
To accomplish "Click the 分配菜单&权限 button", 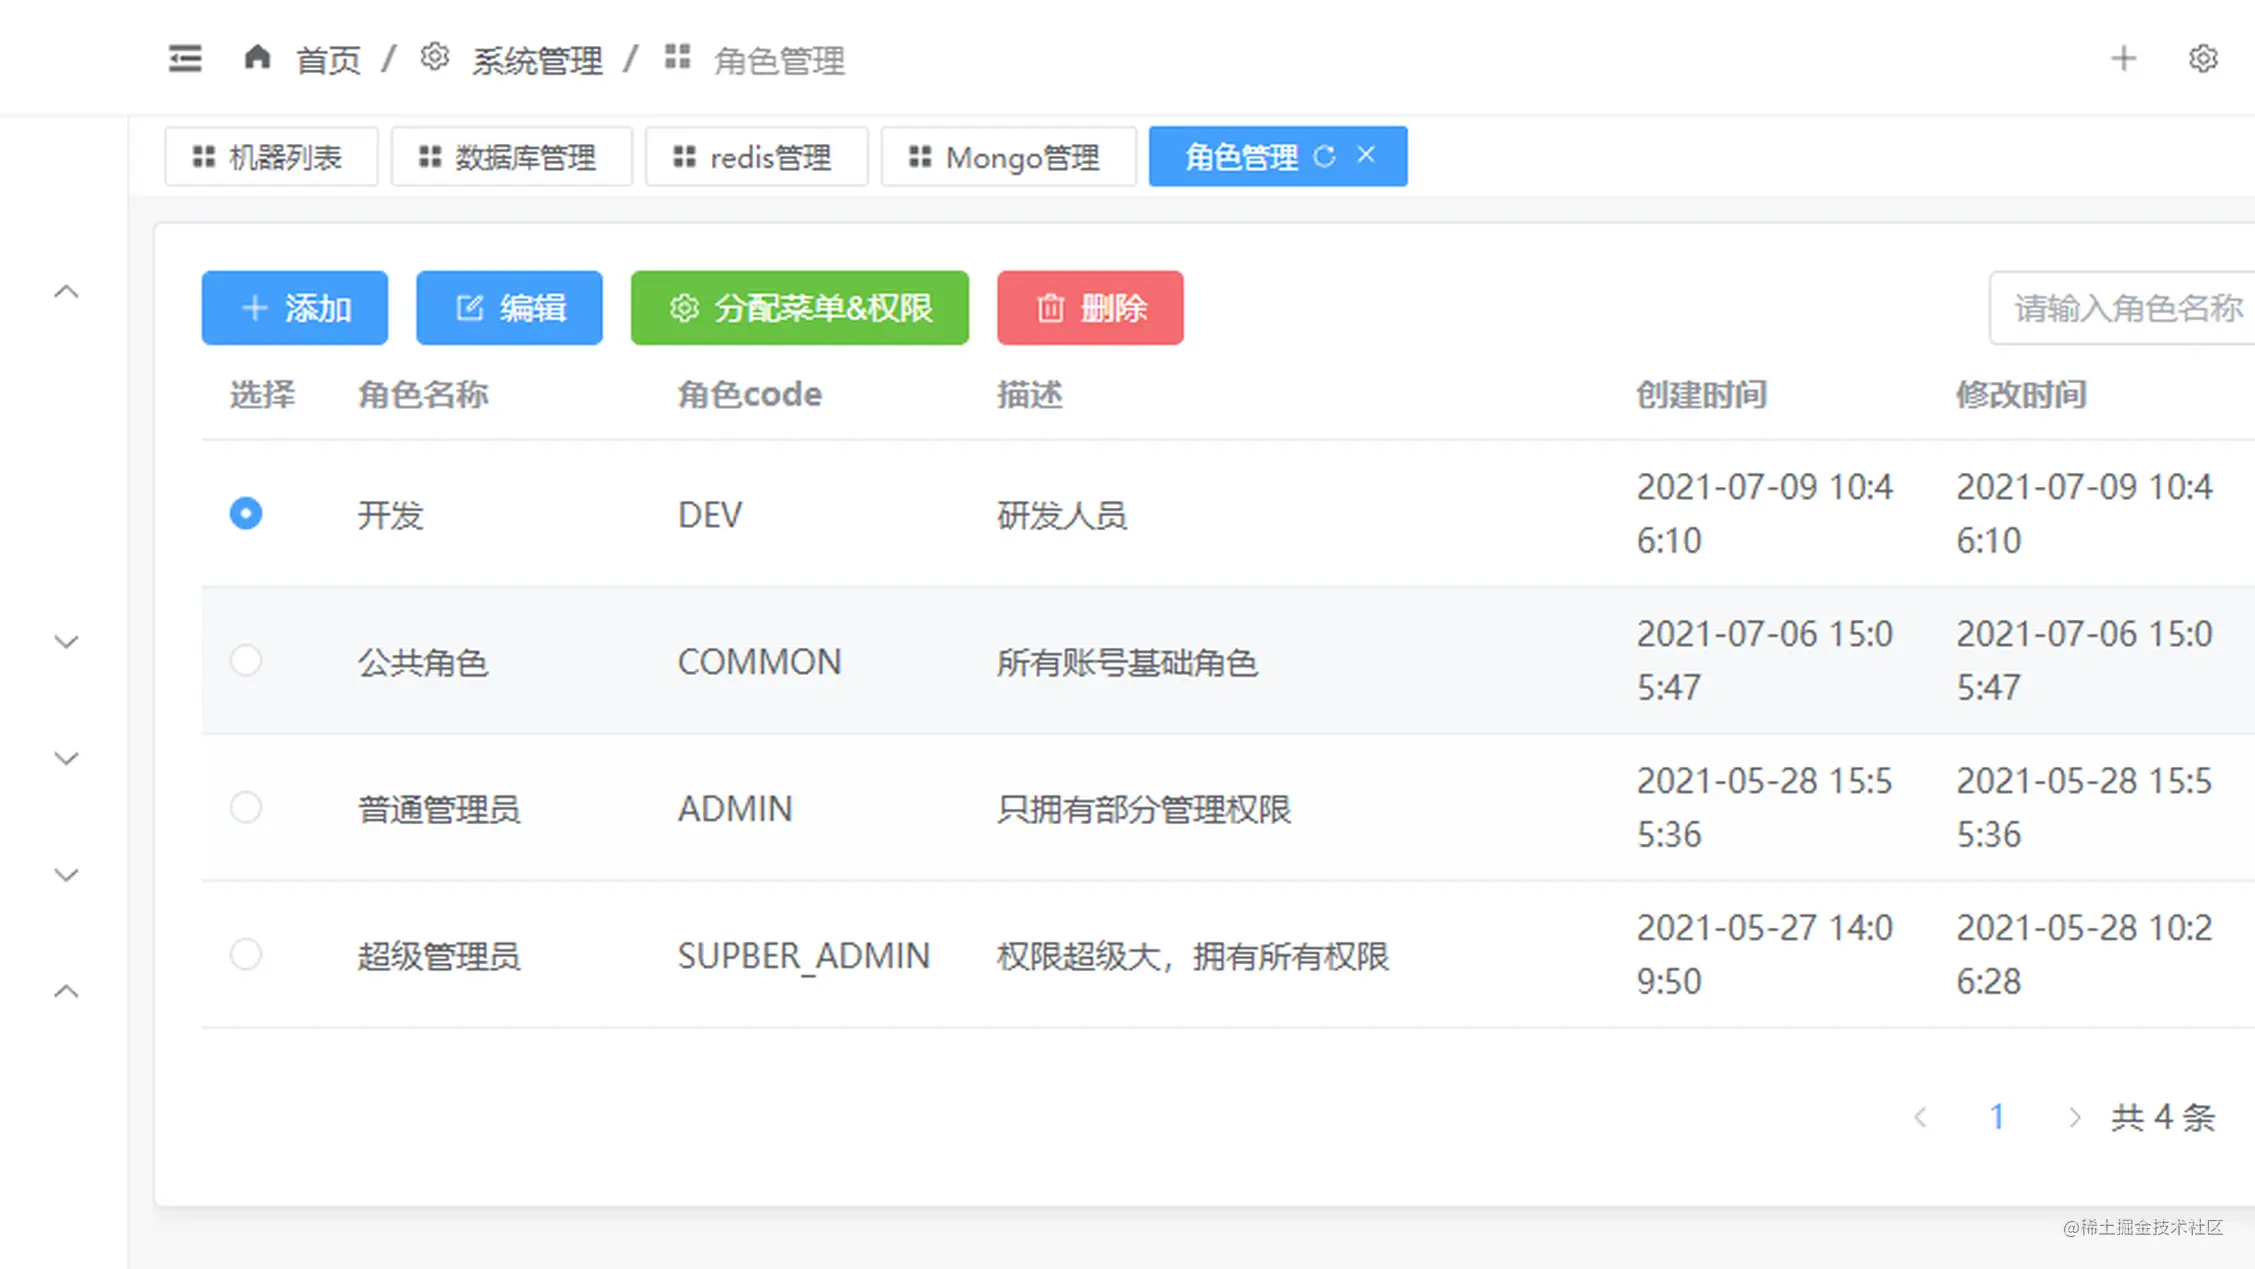I will (799, 308).
